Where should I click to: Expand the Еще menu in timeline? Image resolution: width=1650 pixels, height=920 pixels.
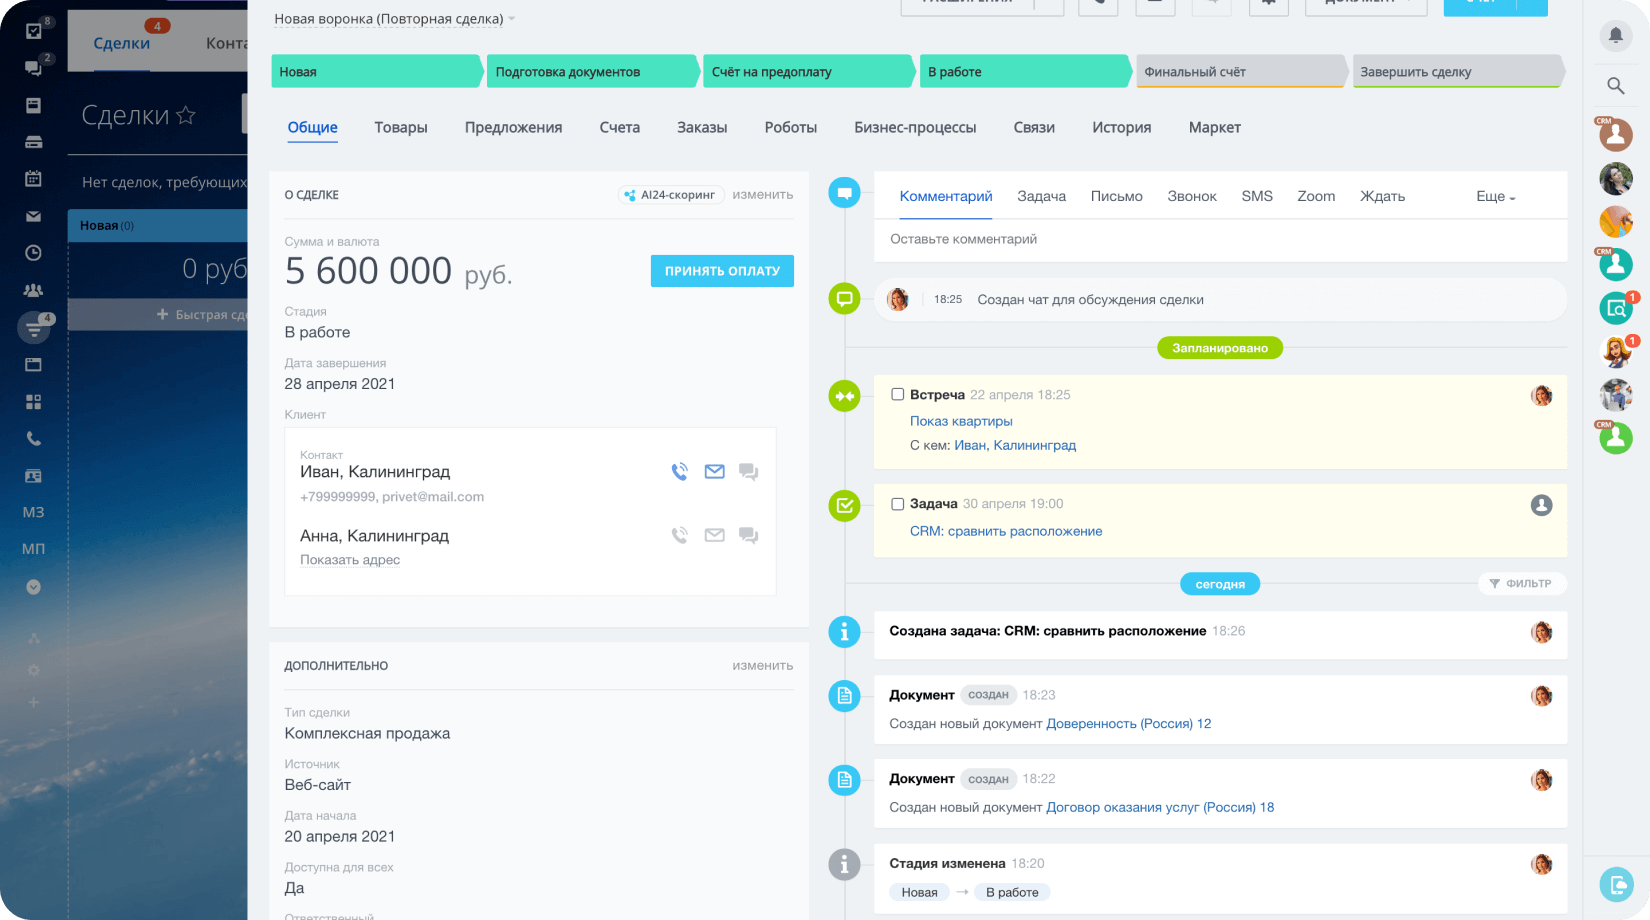(x=1496, y=197)
